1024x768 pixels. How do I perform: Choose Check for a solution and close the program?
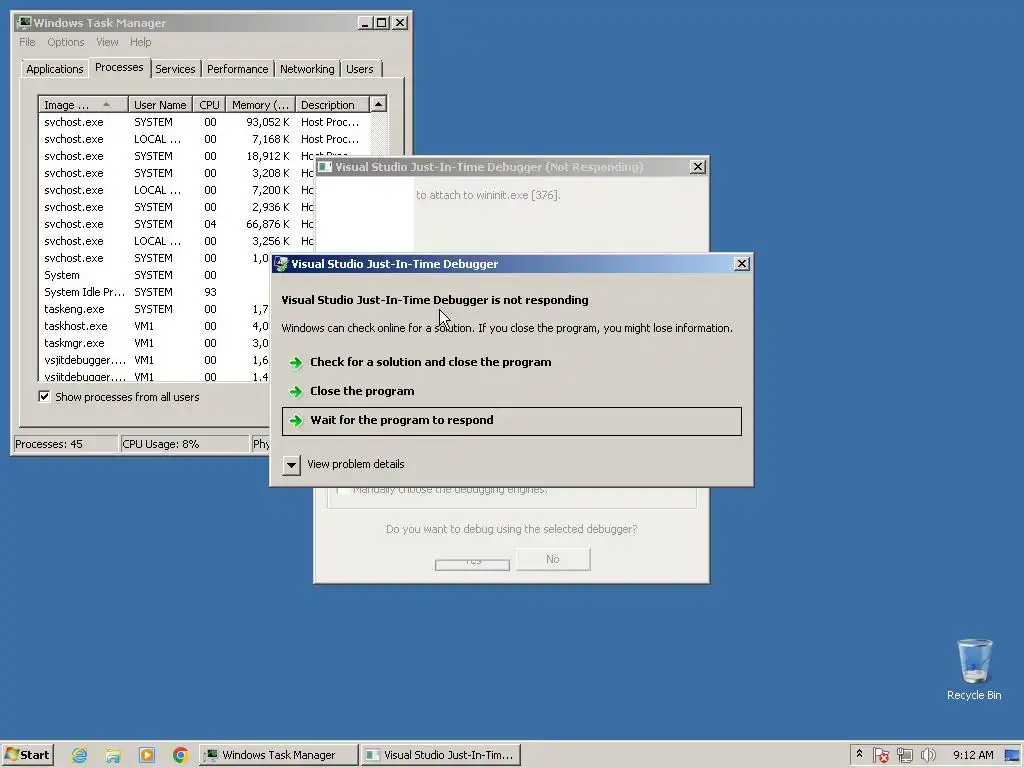(x=512, y=362)
